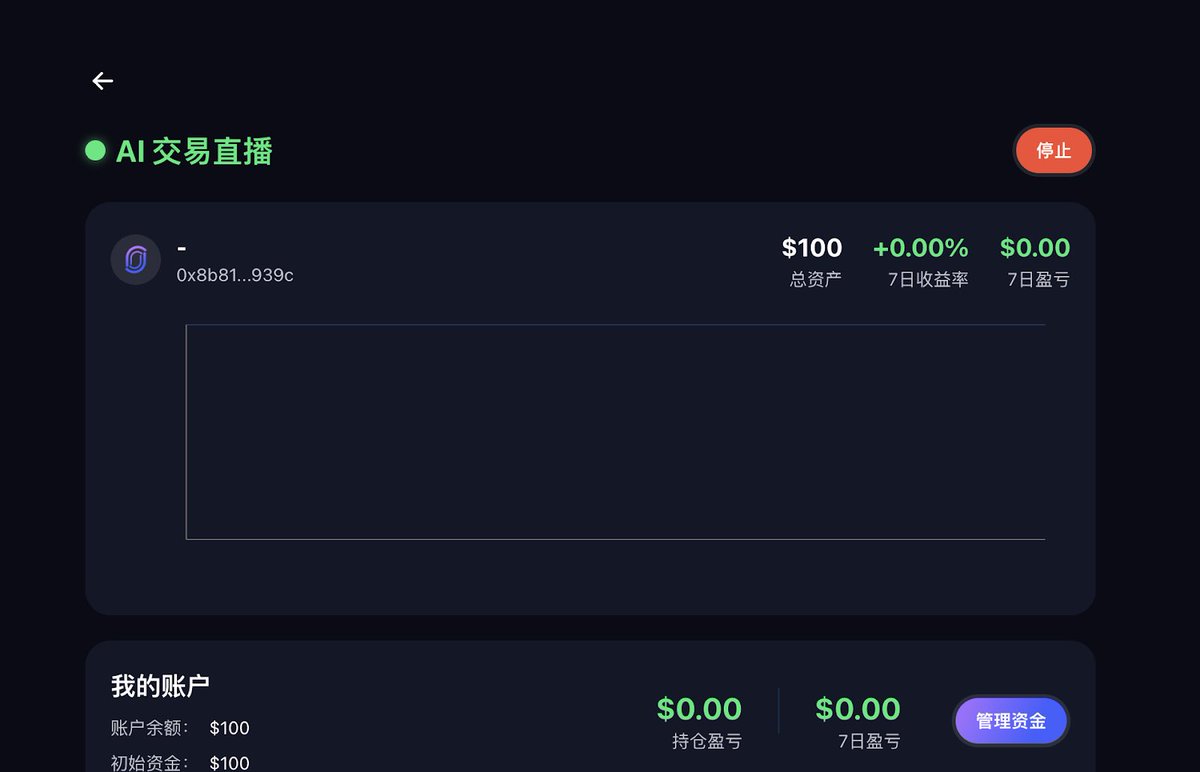This screenshot has width=1200, height=772.
Task: Select wallet address 0x8b81...939c
Action: pos(235,275)
